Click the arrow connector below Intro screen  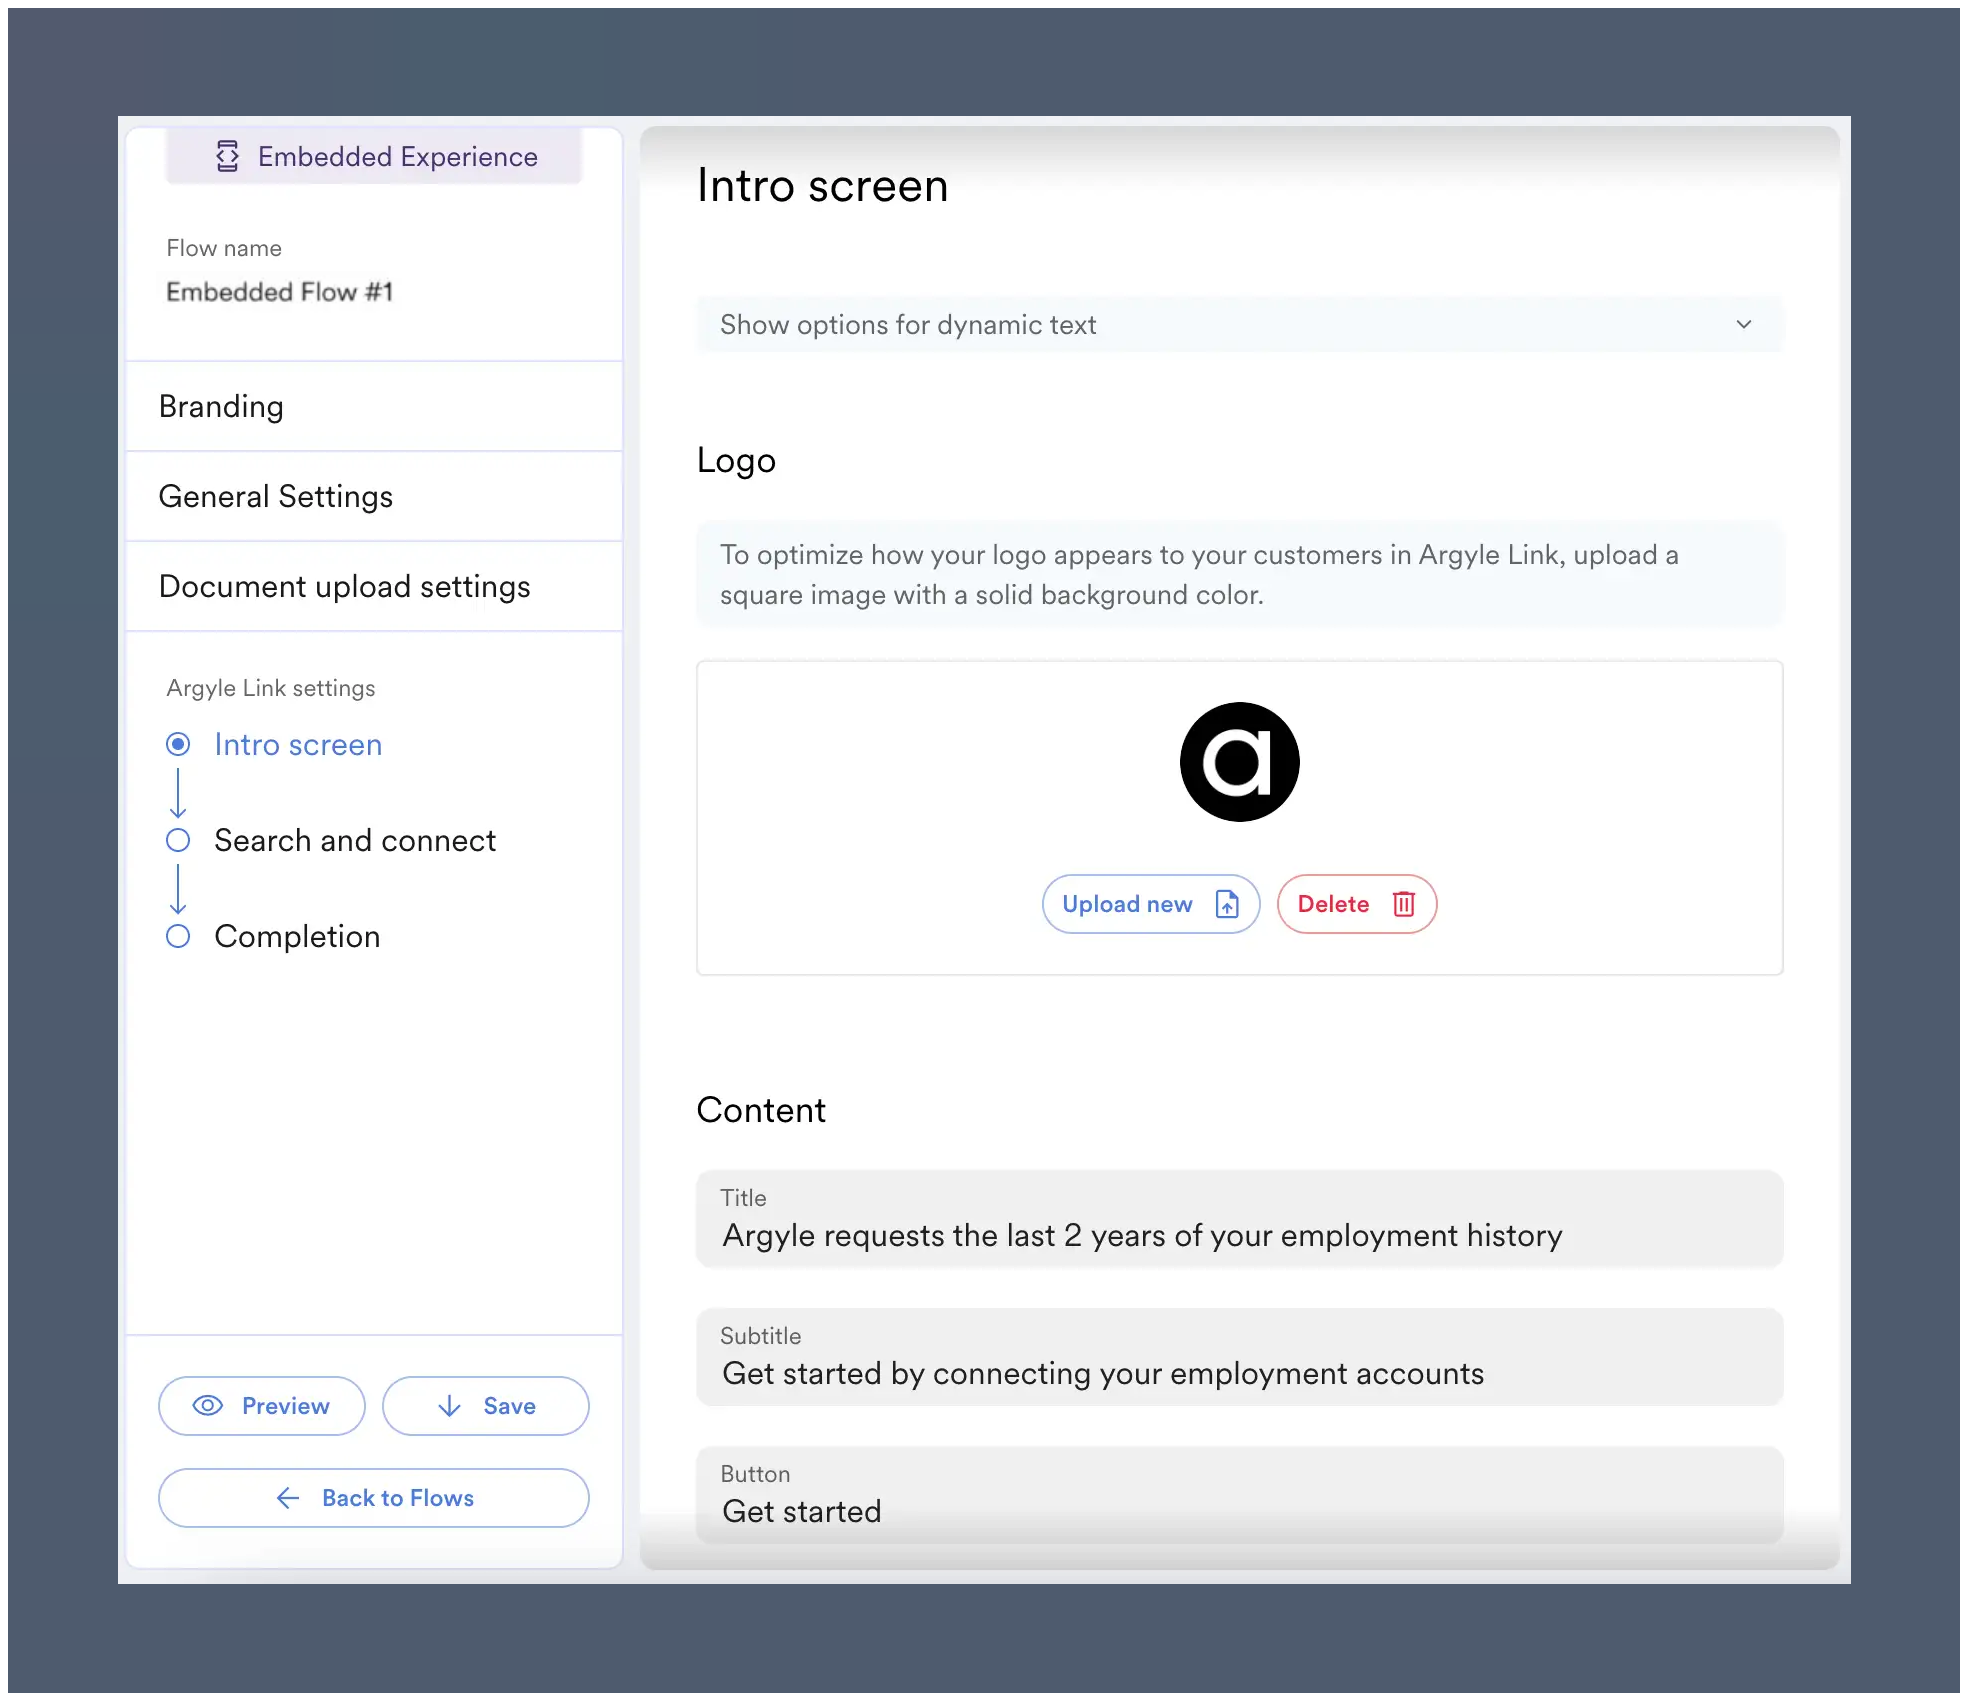coord(178,793)
